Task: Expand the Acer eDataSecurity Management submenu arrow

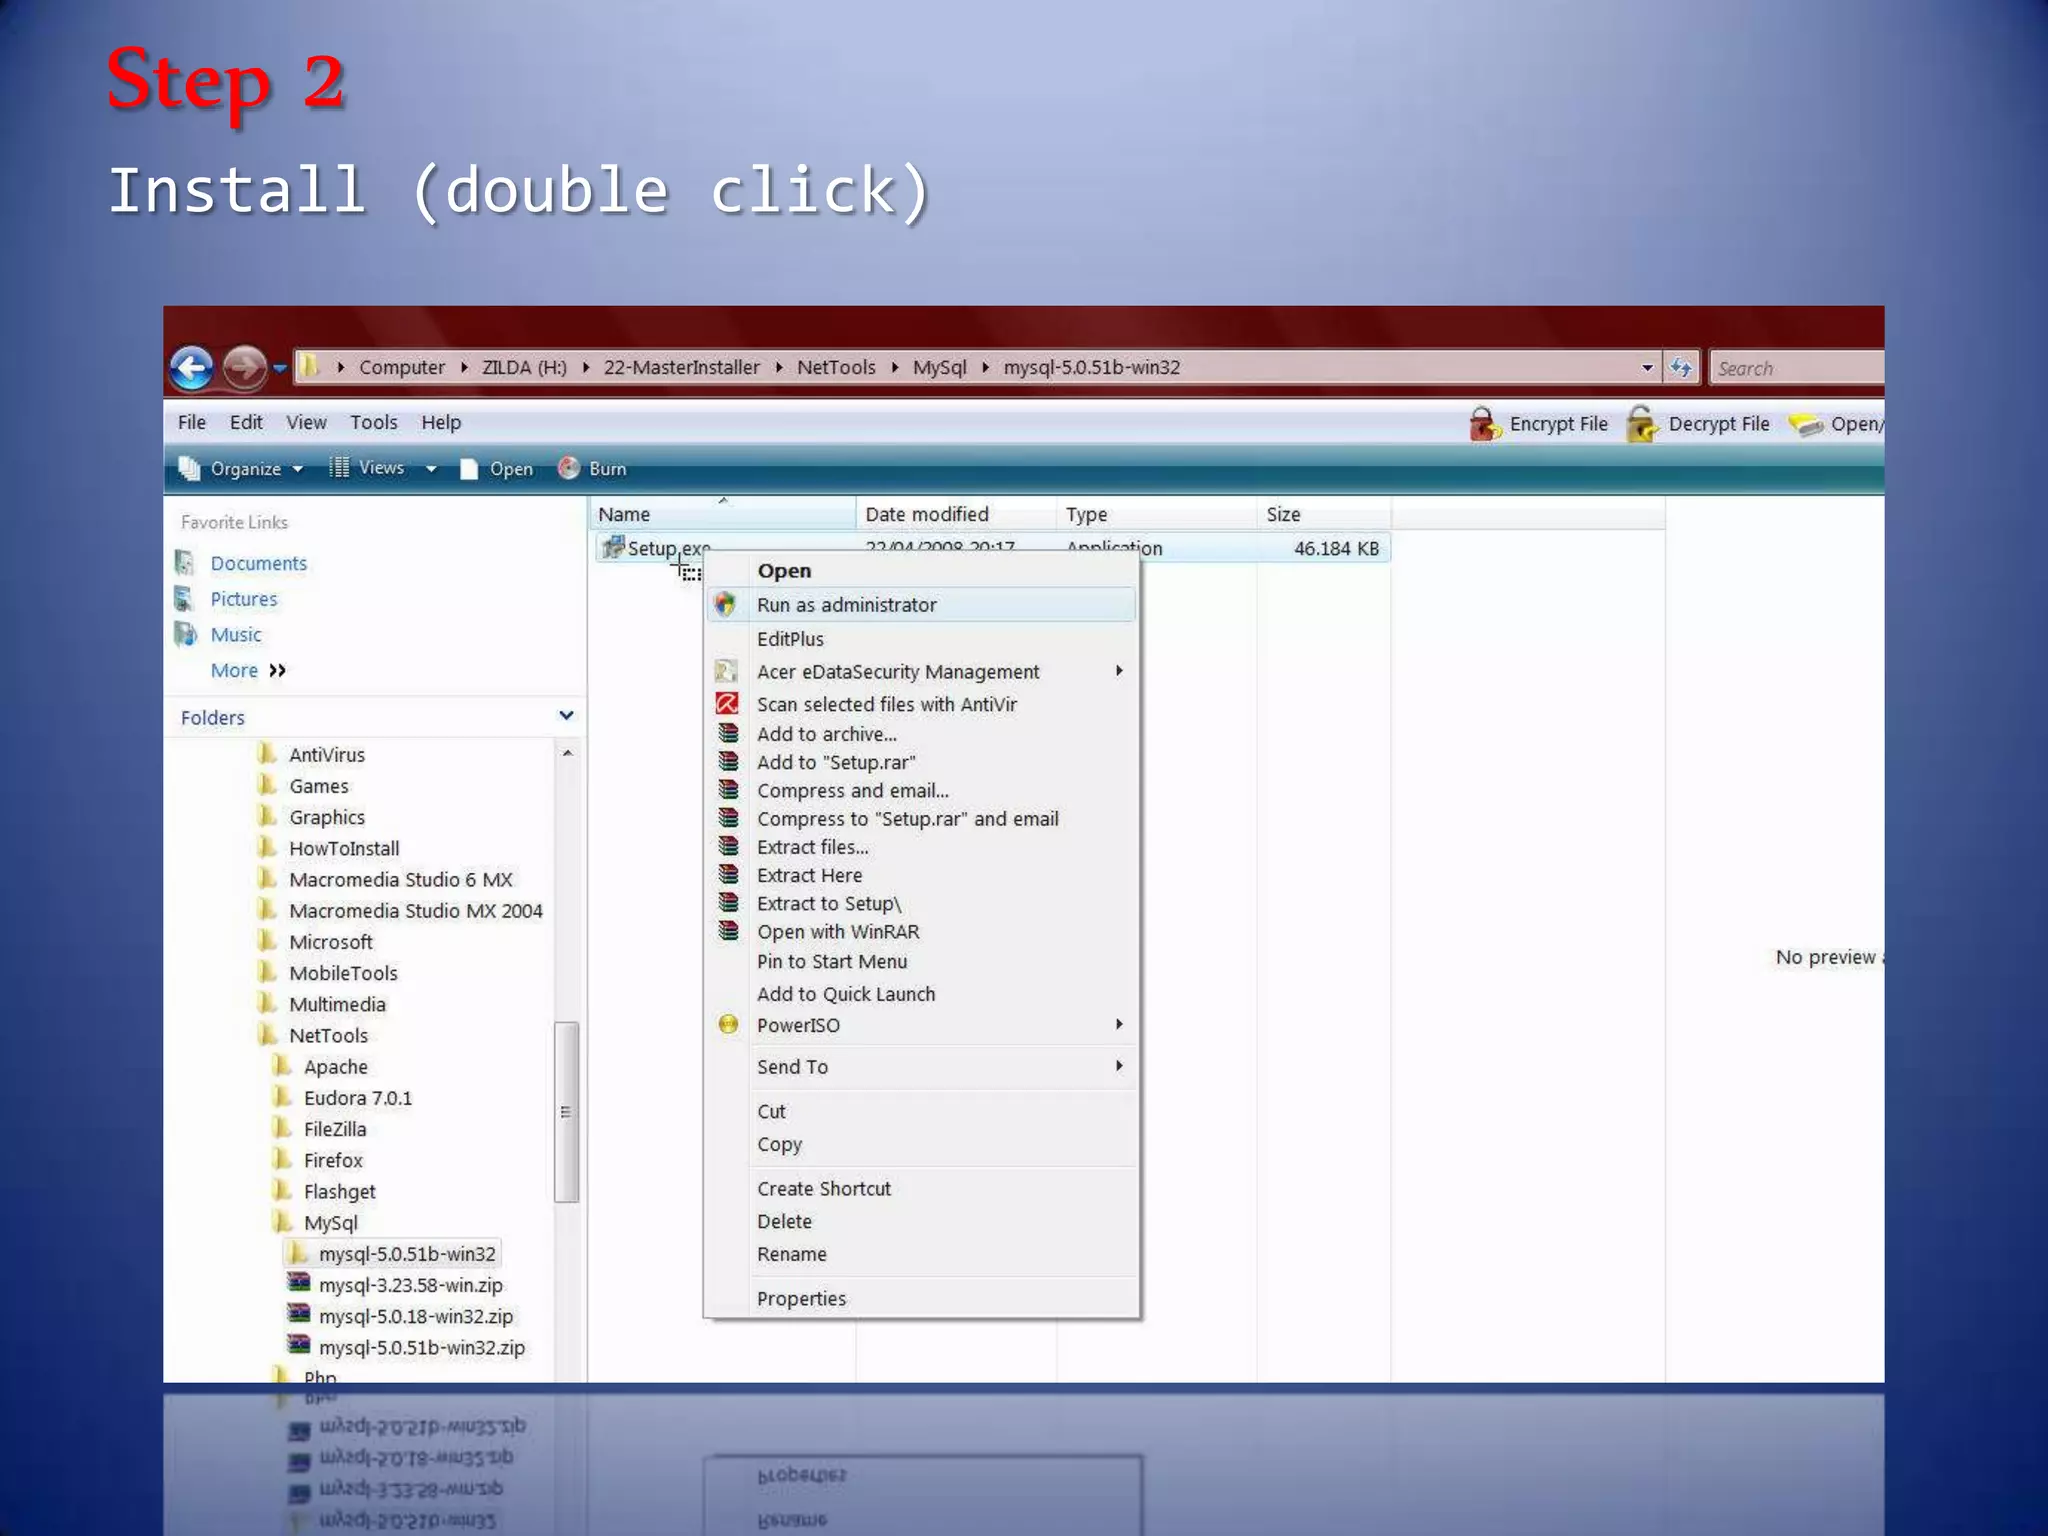Action: pos(1119,671)
